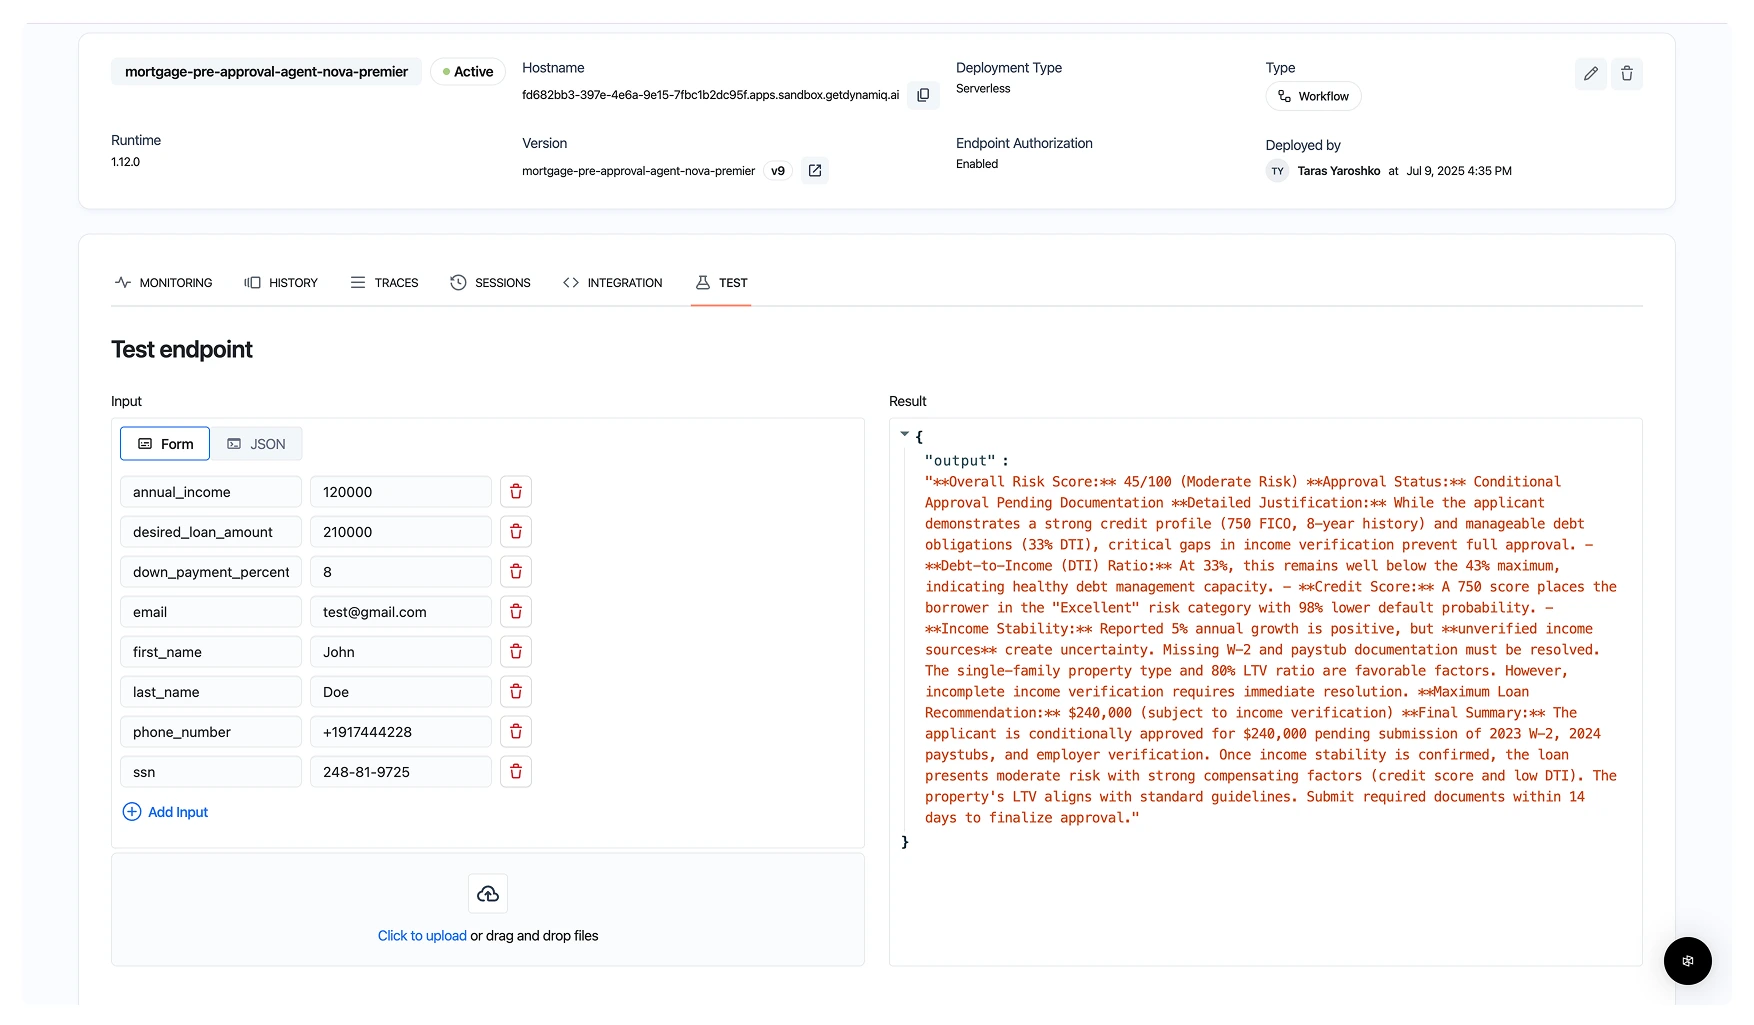Remove the phone_number input row
Viewport: 1754px width, 1025px height.
(x=516, y=732)
